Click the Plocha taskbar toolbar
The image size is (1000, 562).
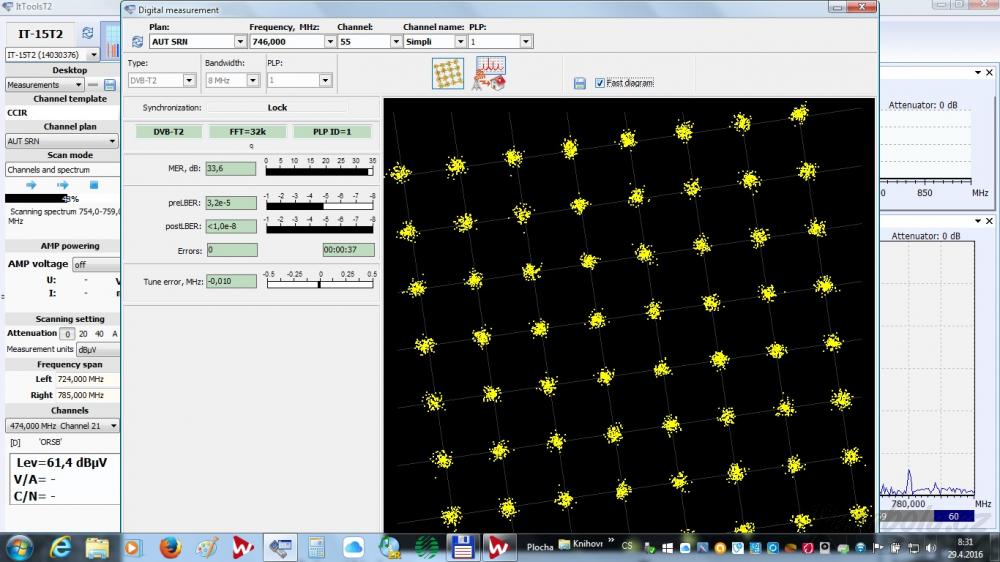(540, 547)
